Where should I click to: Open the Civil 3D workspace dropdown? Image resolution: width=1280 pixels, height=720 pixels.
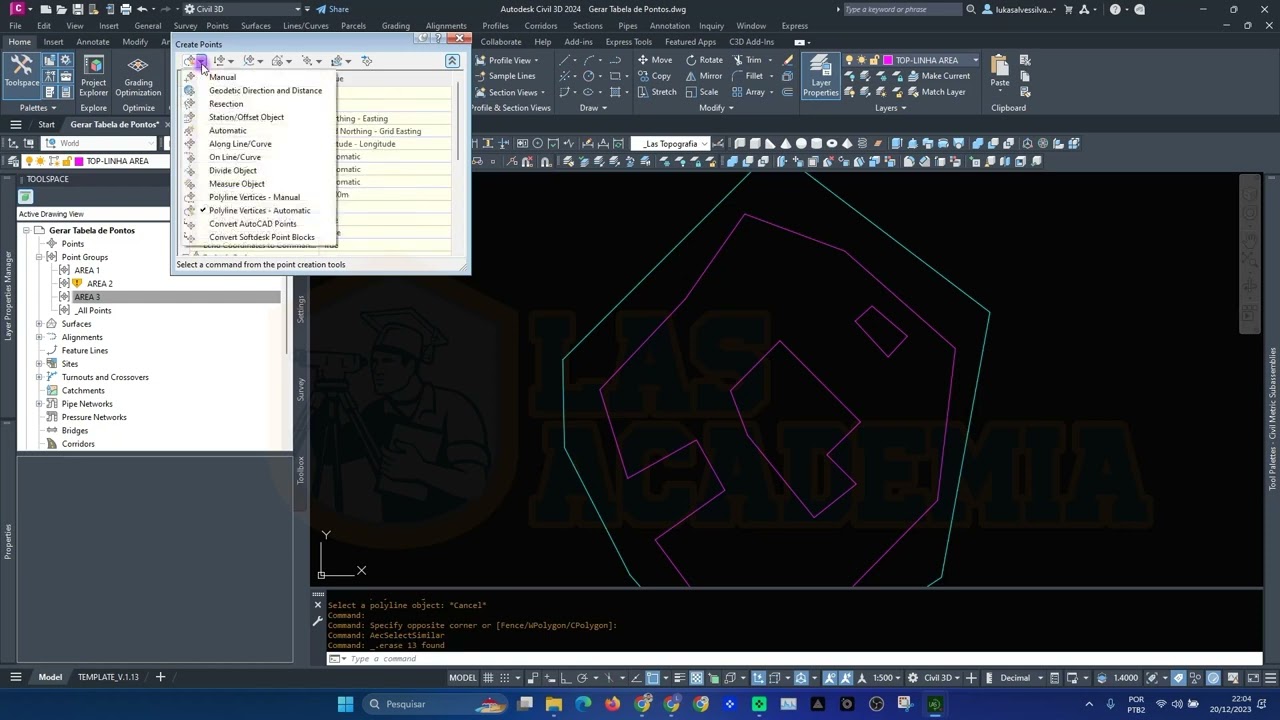[240, 9]
